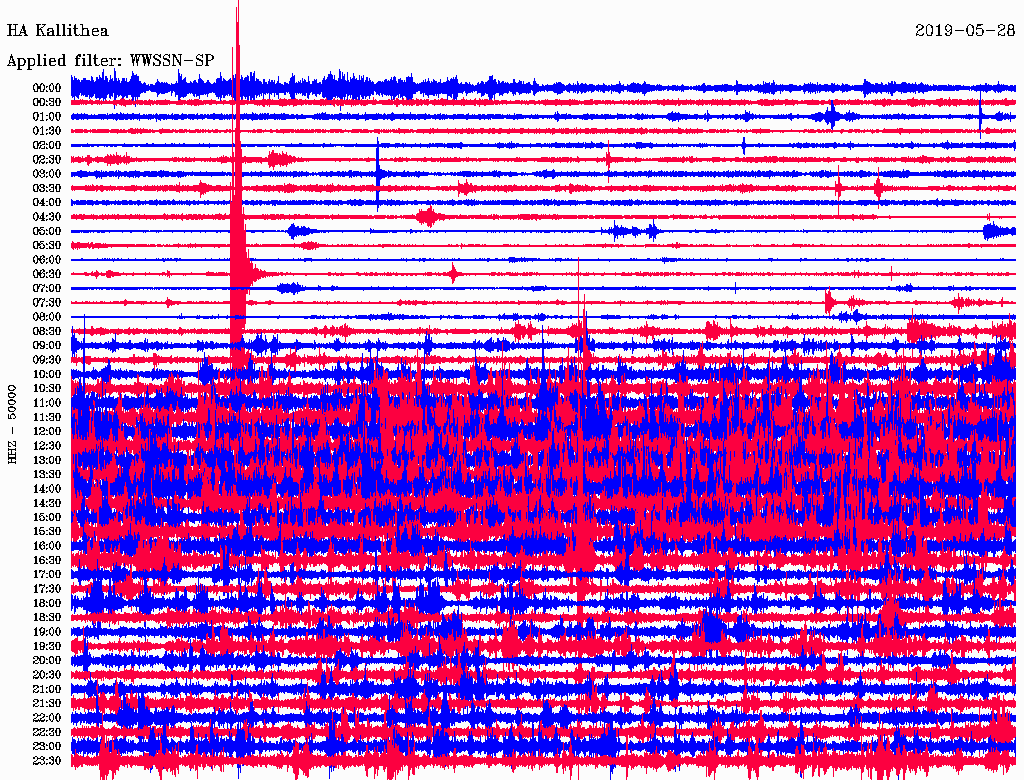Viewport: 1024px width, 780px height.
Task: Select the 12:00 time label
Action: [47, 432]
